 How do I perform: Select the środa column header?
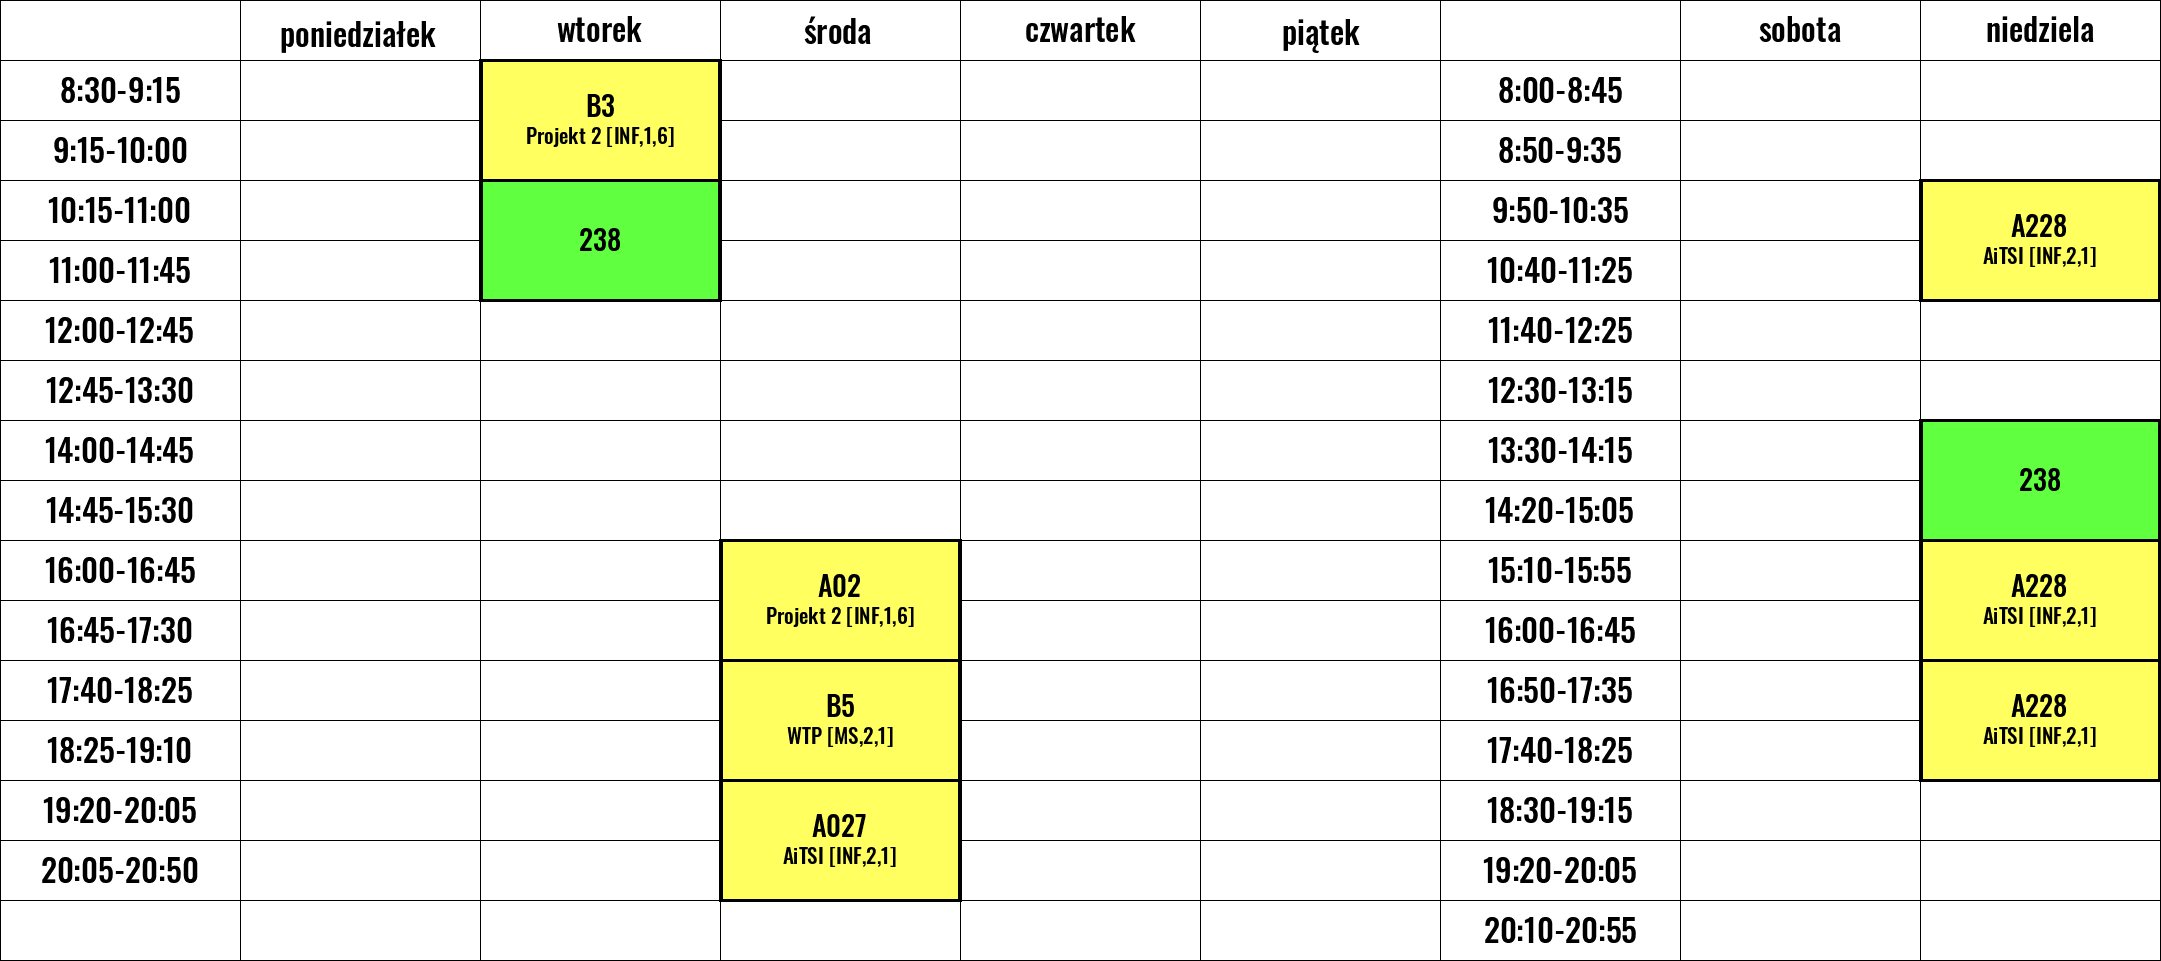click(x=840, y=30)
